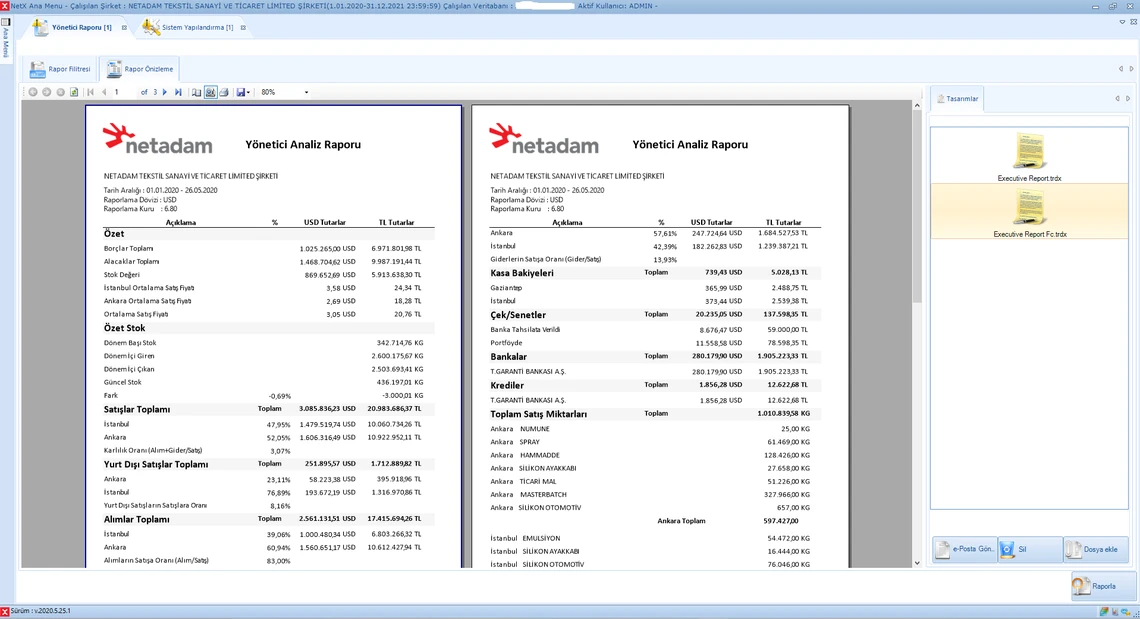Close the Yönetici Raporu tab
This screenshot has height=619, width=1140.
pos(124,28)
